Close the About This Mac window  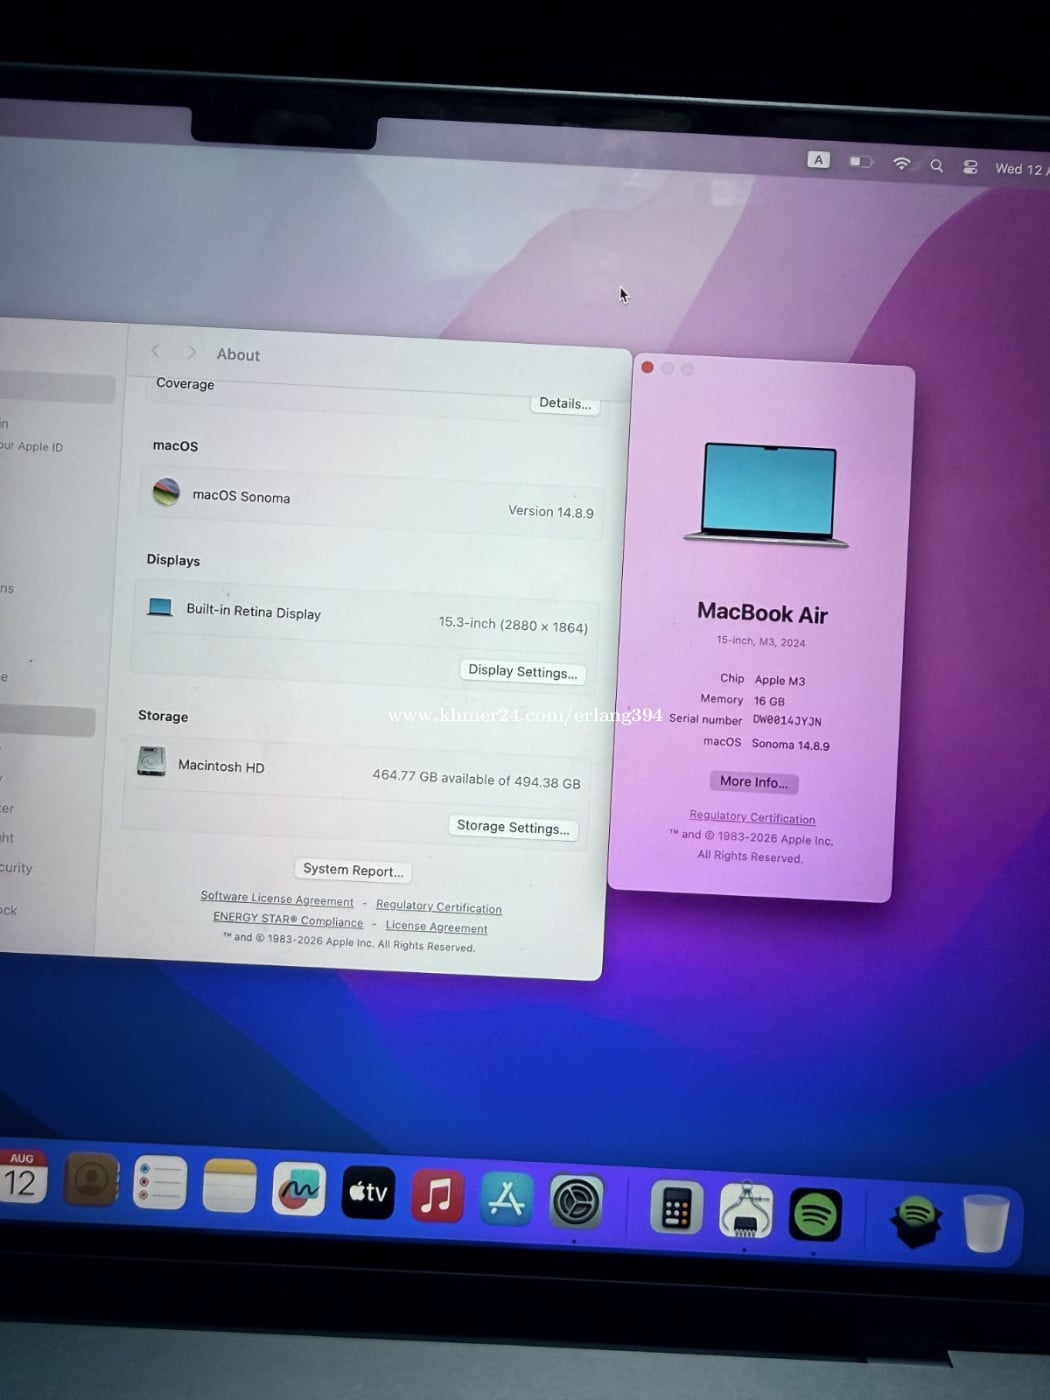[x=648, y=367]
